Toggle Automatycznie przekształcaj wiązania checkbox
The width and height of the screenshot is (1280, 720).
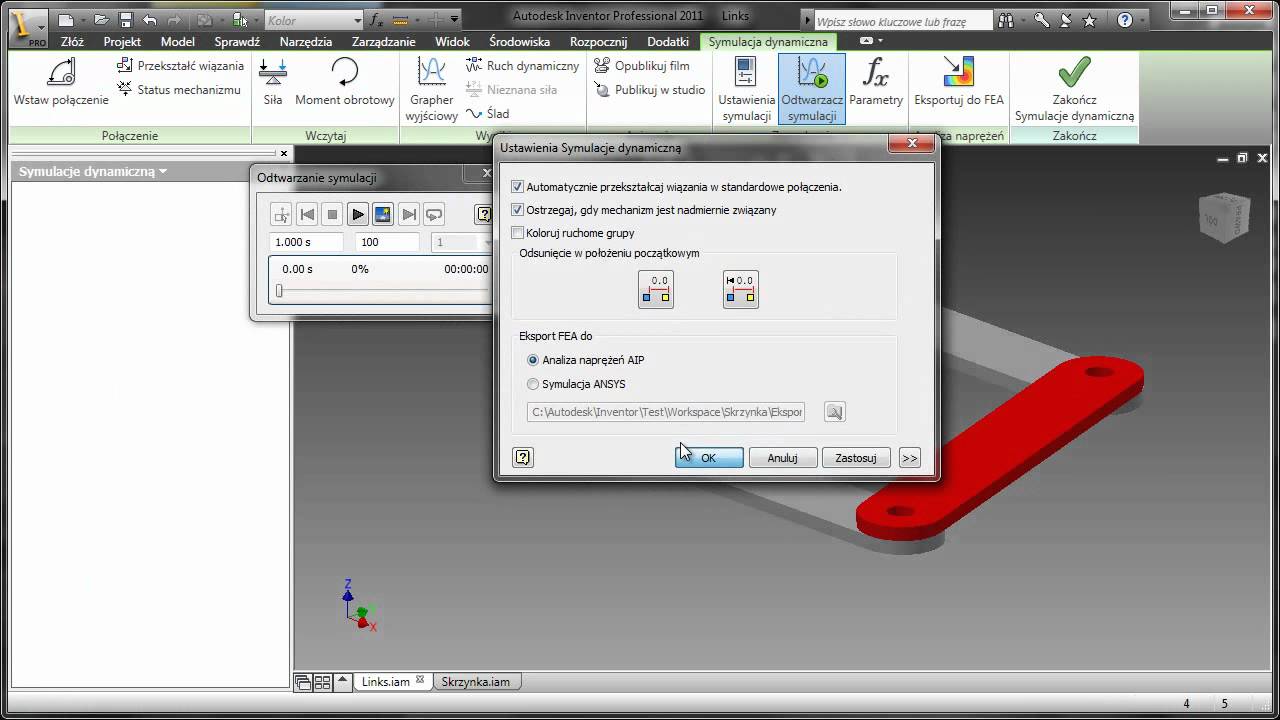coord(517,187)
